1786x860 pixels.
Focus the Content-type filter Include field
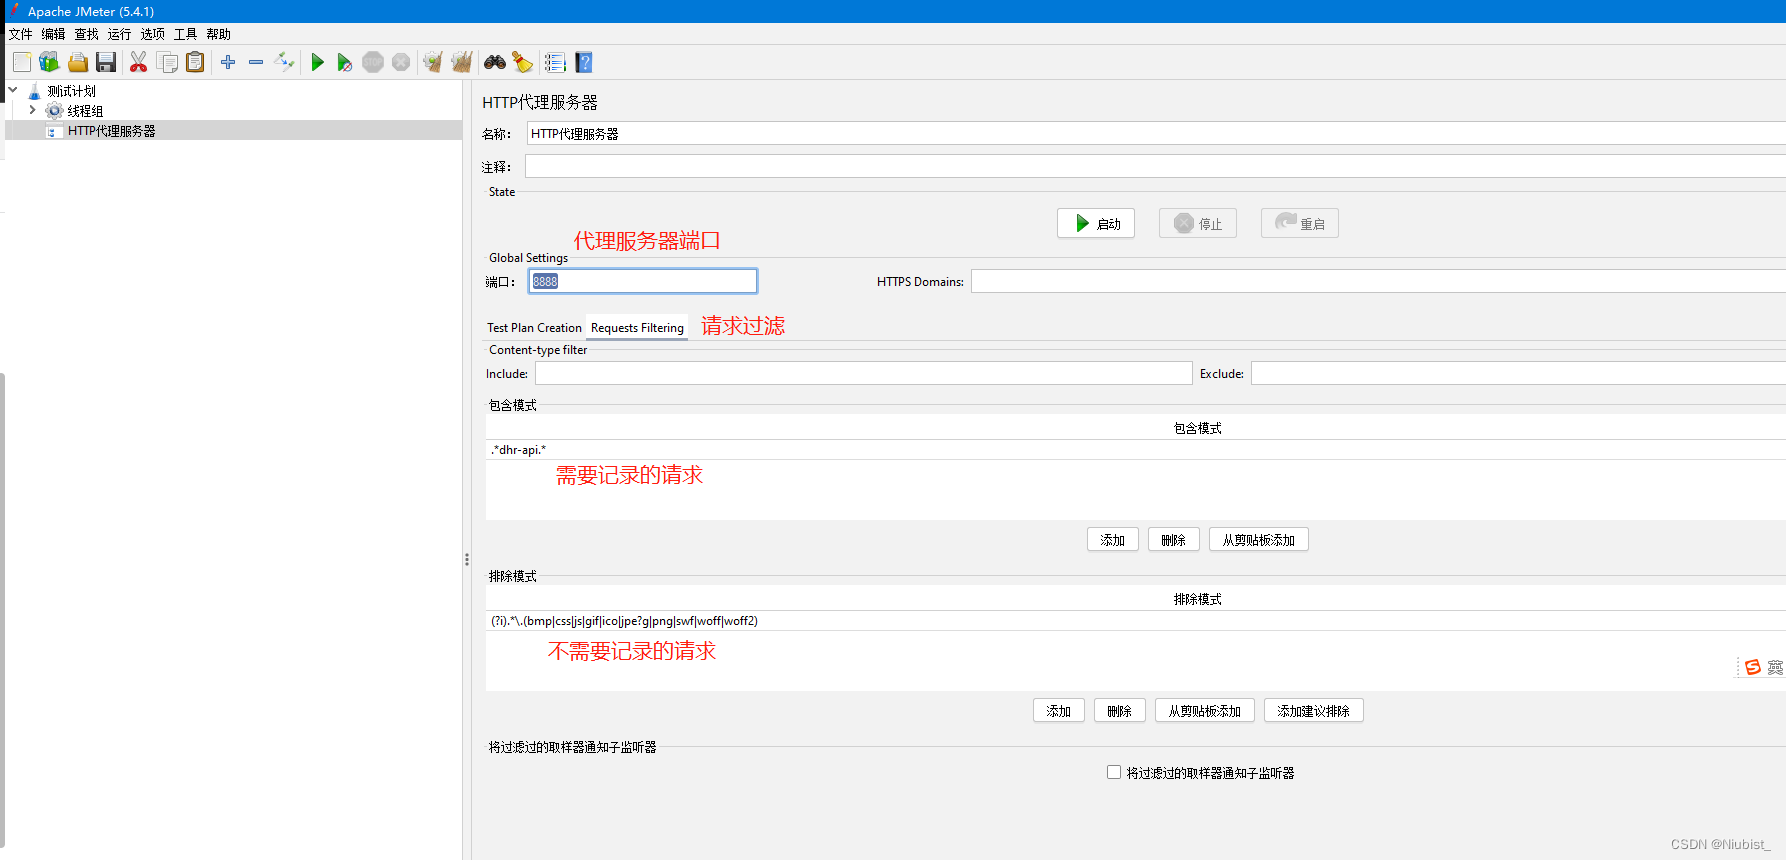click(864, 373)
